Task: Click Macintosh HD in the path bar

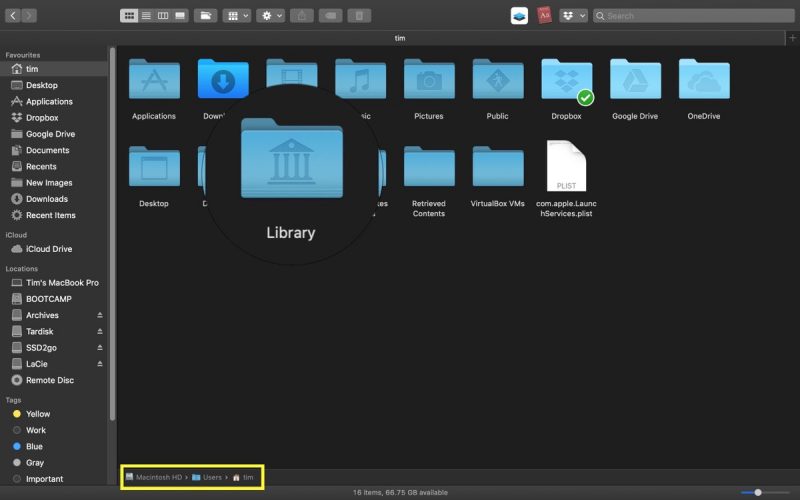Action: click(x=158, y=477)
